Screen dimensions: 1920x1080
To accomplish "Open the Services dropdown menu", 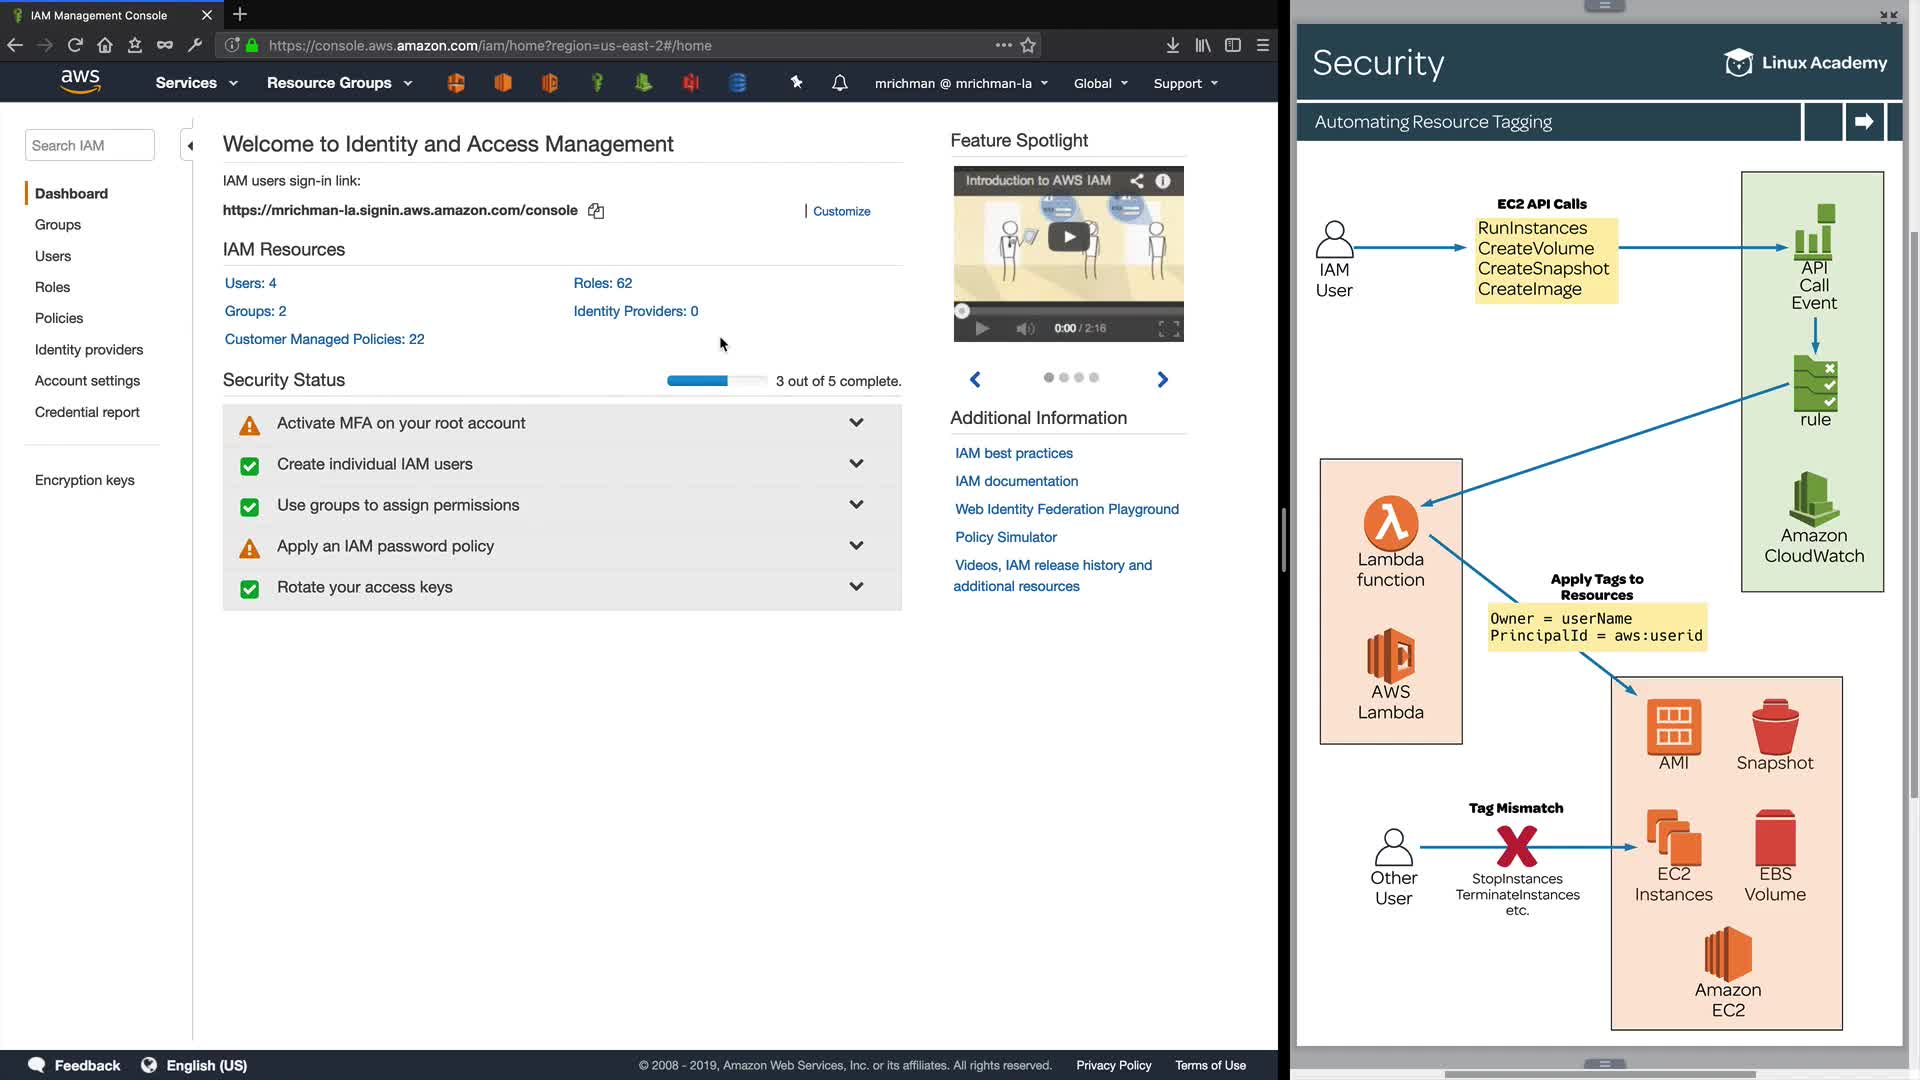I will tap(196, 83).
